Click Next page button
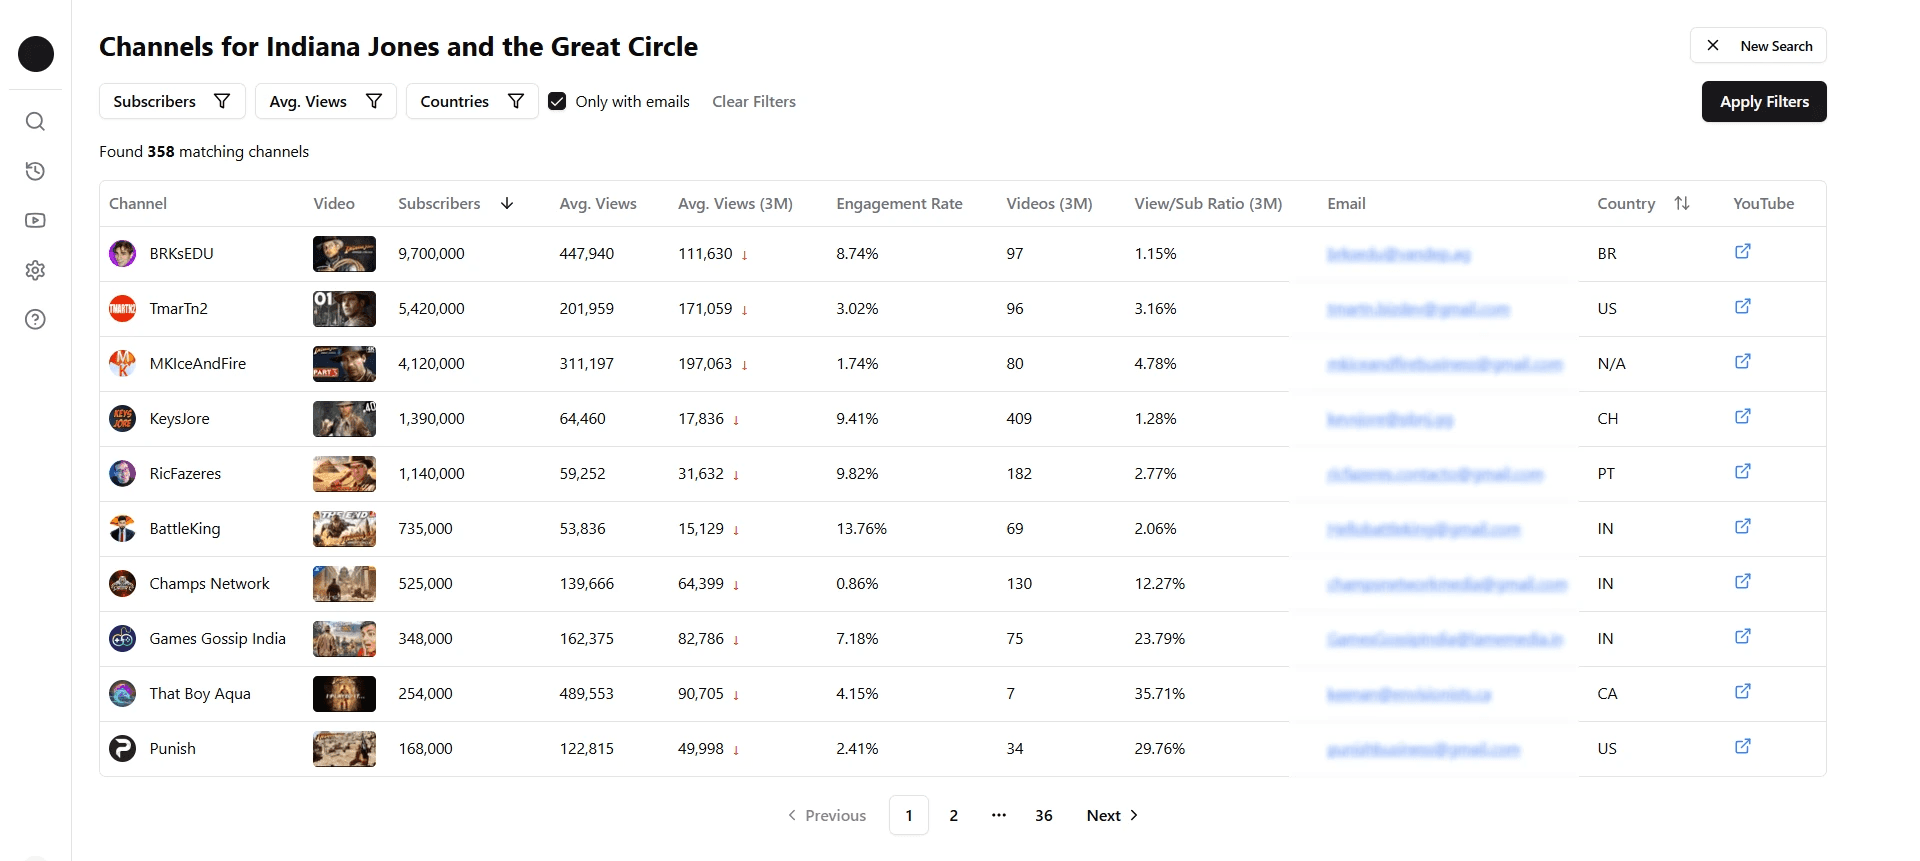1920x861 pixels. 1112,816
